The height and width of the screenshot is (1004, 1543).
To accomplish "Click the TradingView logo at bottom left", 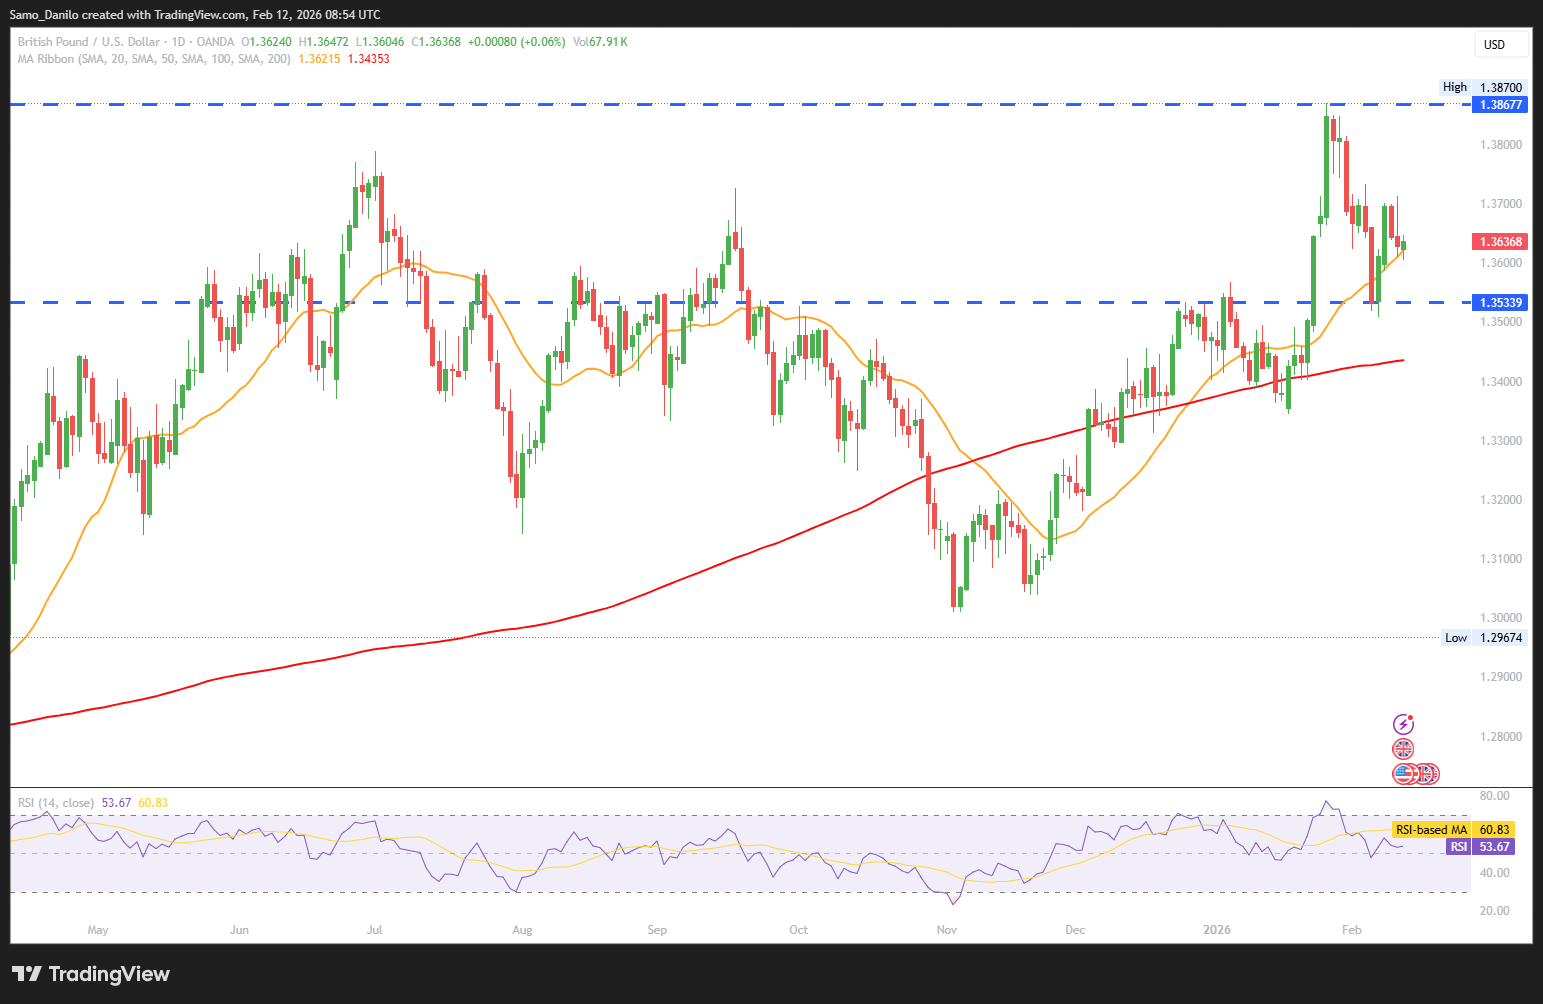I will (x=91, y=974).
